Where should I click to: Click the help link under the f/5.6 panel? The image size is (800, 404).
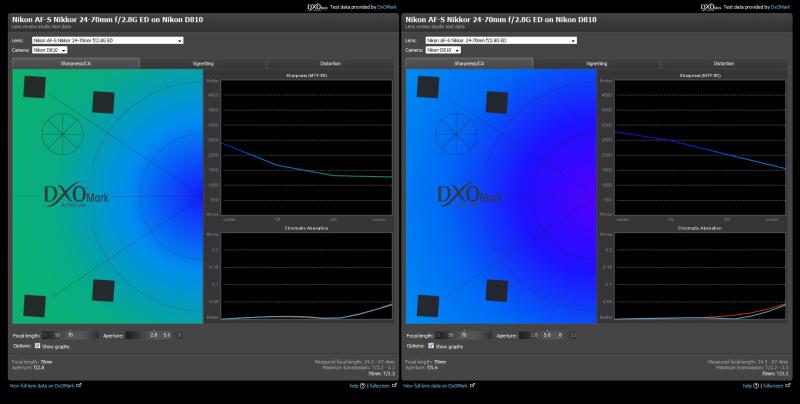click(747, 386)
